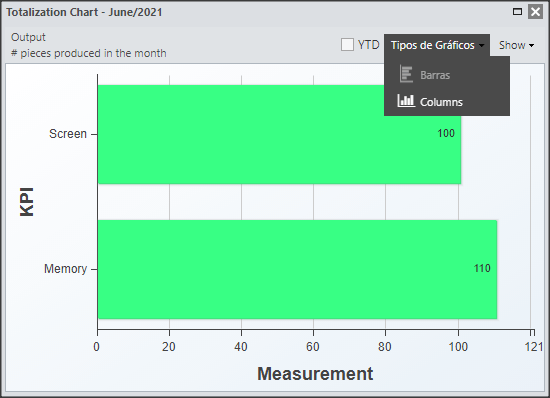Click the 121 axis tick label
Viewport: 550px width, 398px height.
click(x=534, y=347)
